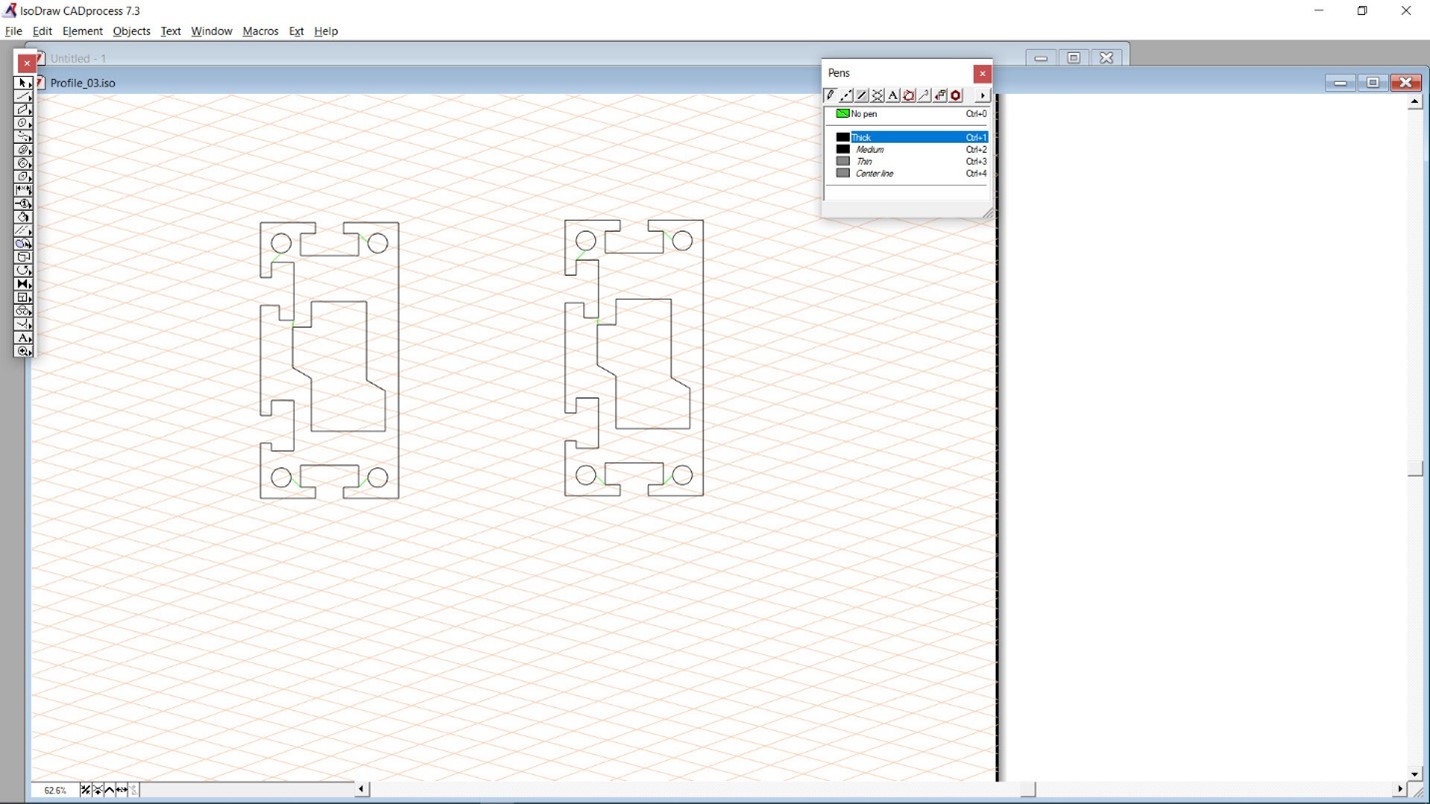
Task: Select the Arrow selection tool in toolbox
Action: 22,83
